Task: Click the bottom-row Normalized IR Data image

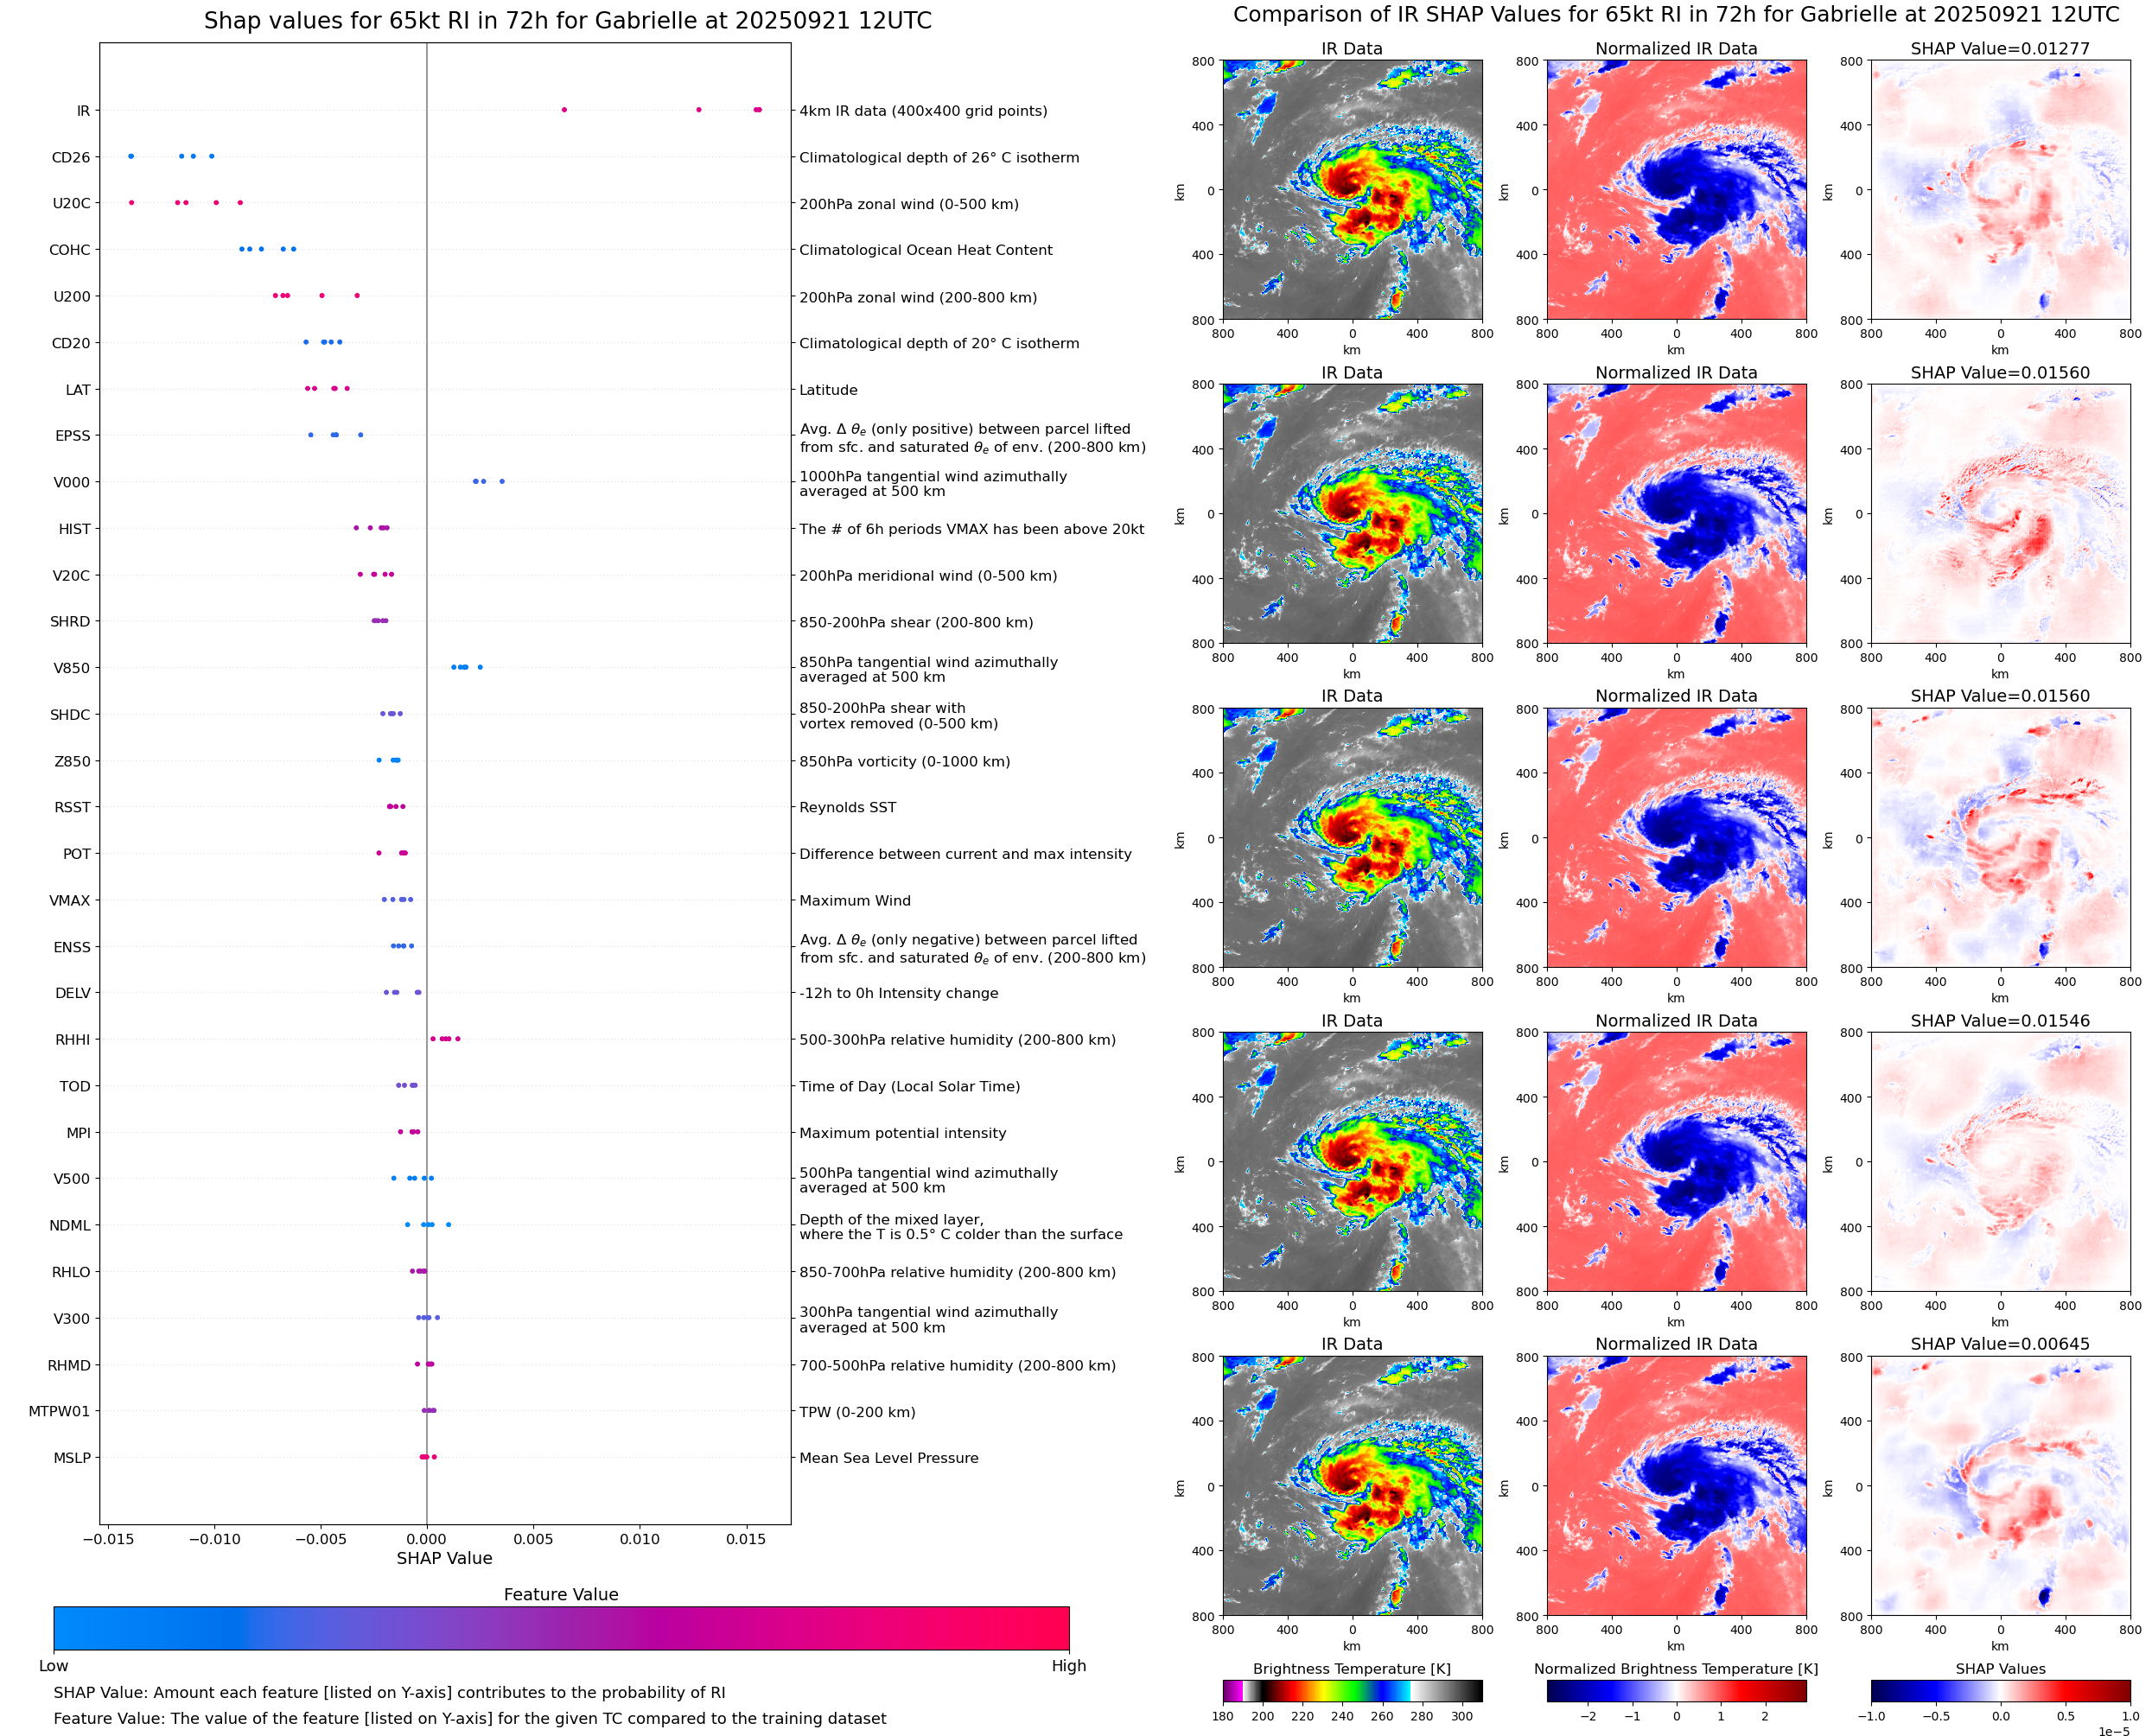Action: (1676, 1486)
